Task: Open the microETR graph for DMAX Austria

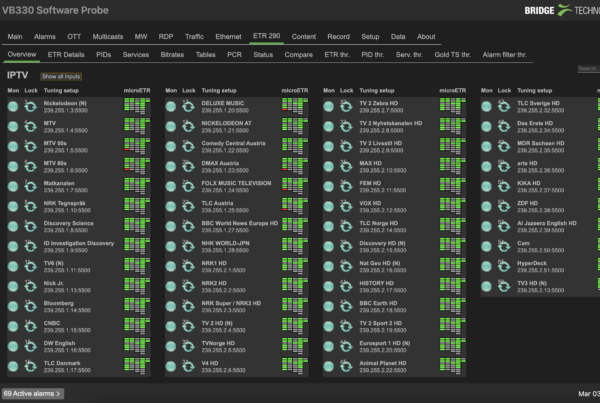Action: click(x=295, y=166)
